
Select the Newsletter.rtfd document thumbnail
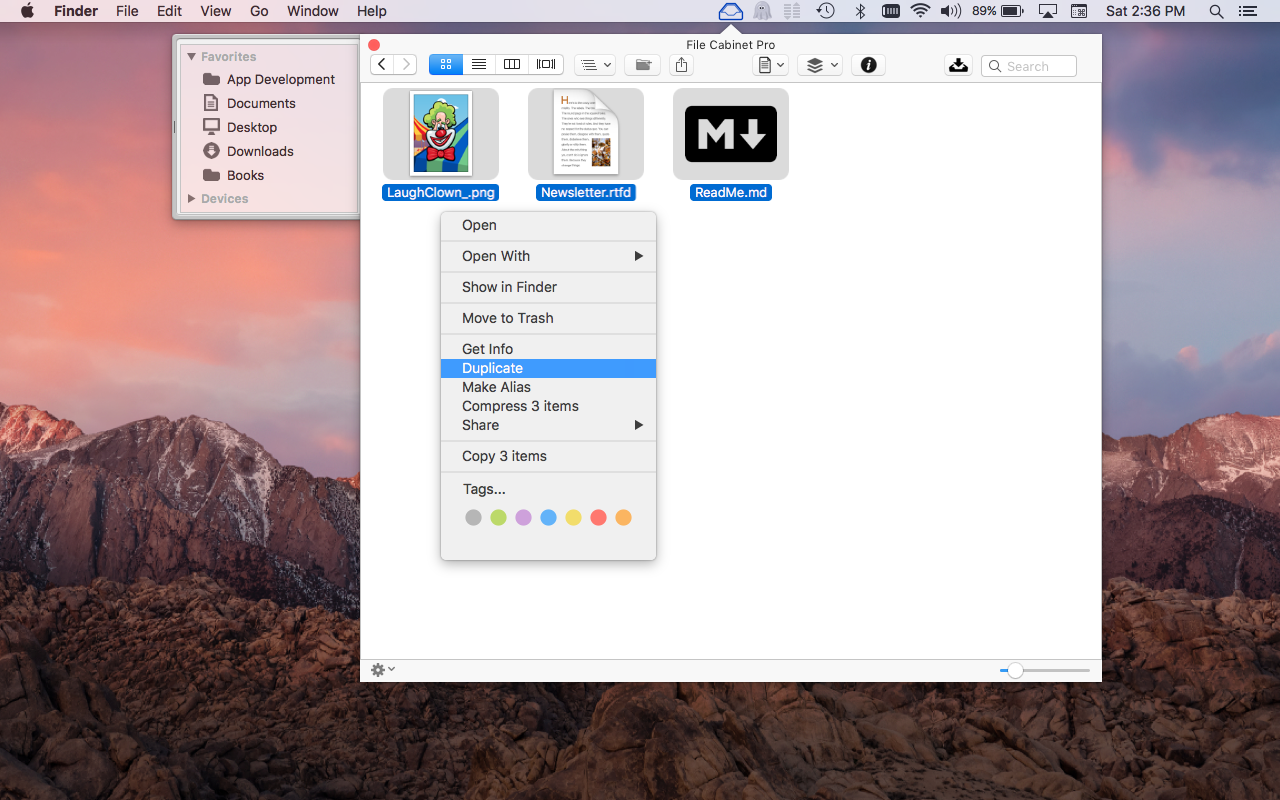(x=586, y=133)
